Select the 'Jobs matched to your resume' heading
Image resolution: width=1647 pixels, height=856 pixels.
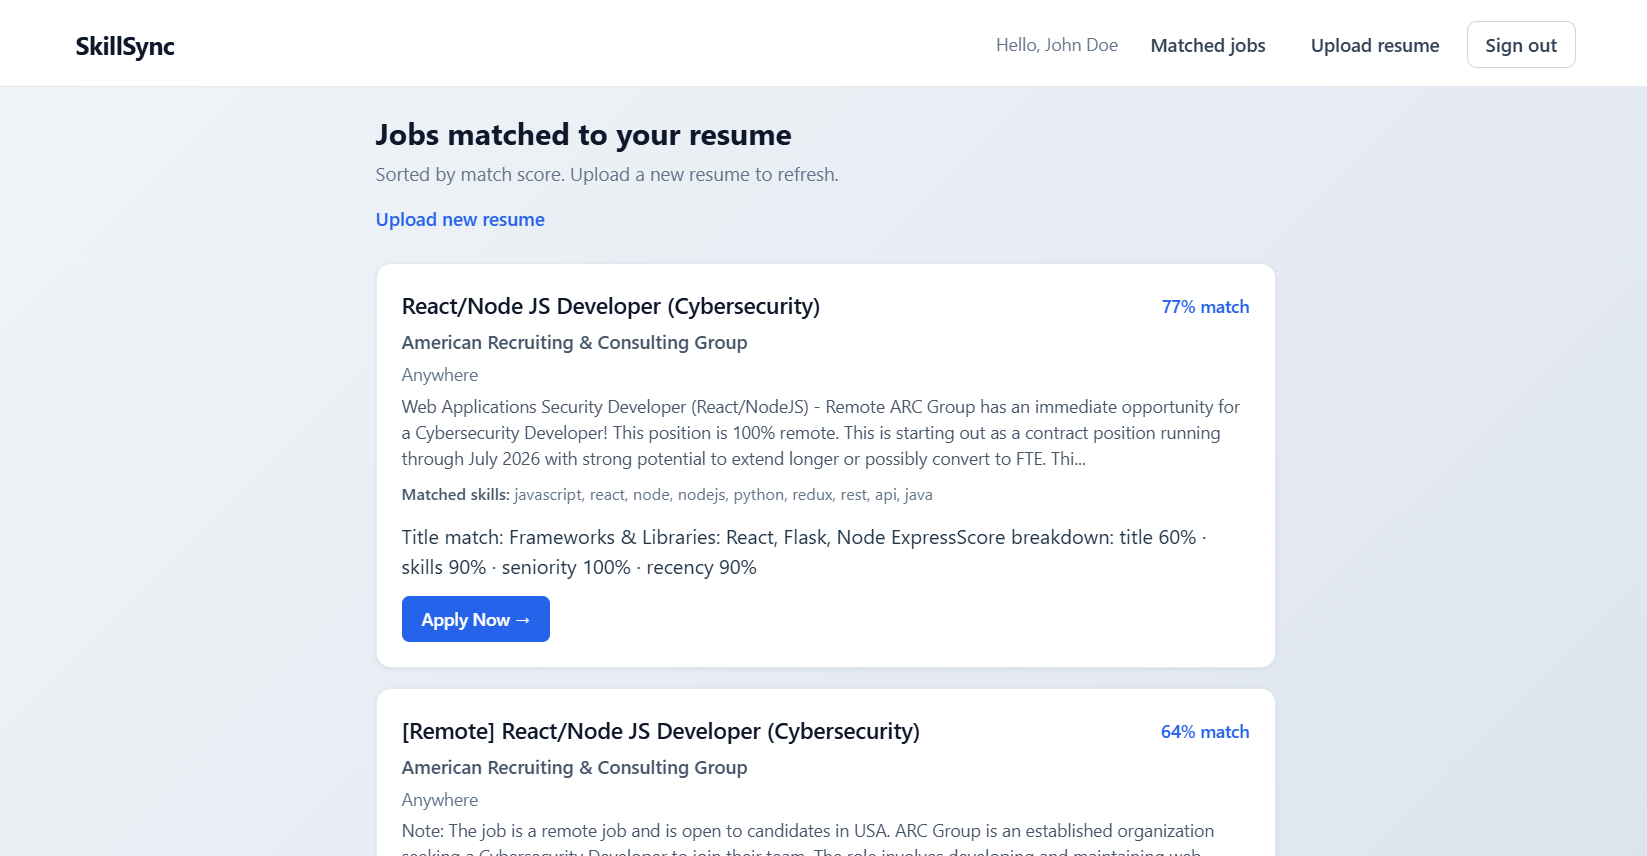tap(584, 134)
